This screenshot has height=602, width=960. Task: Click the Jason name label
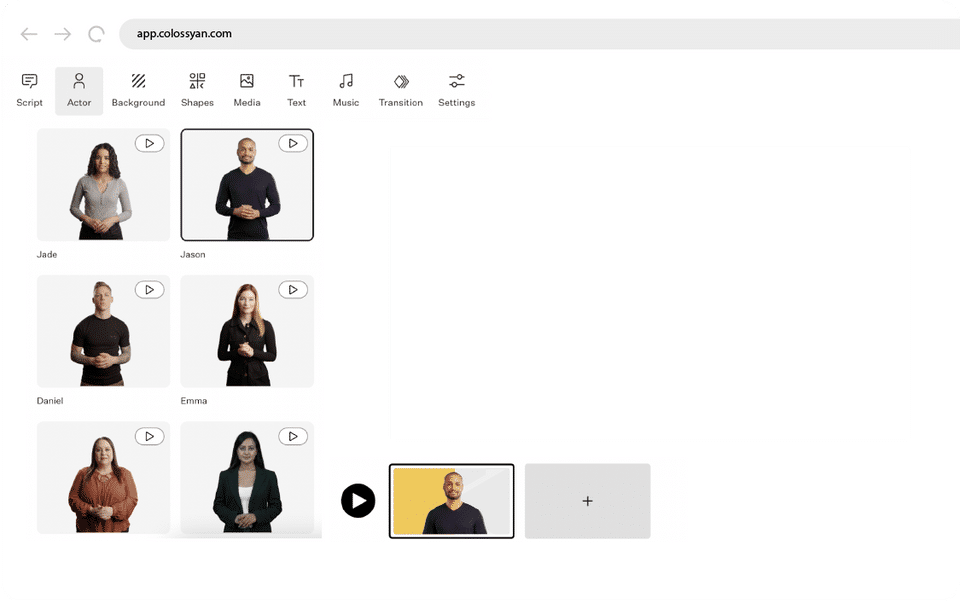[193, 254]
